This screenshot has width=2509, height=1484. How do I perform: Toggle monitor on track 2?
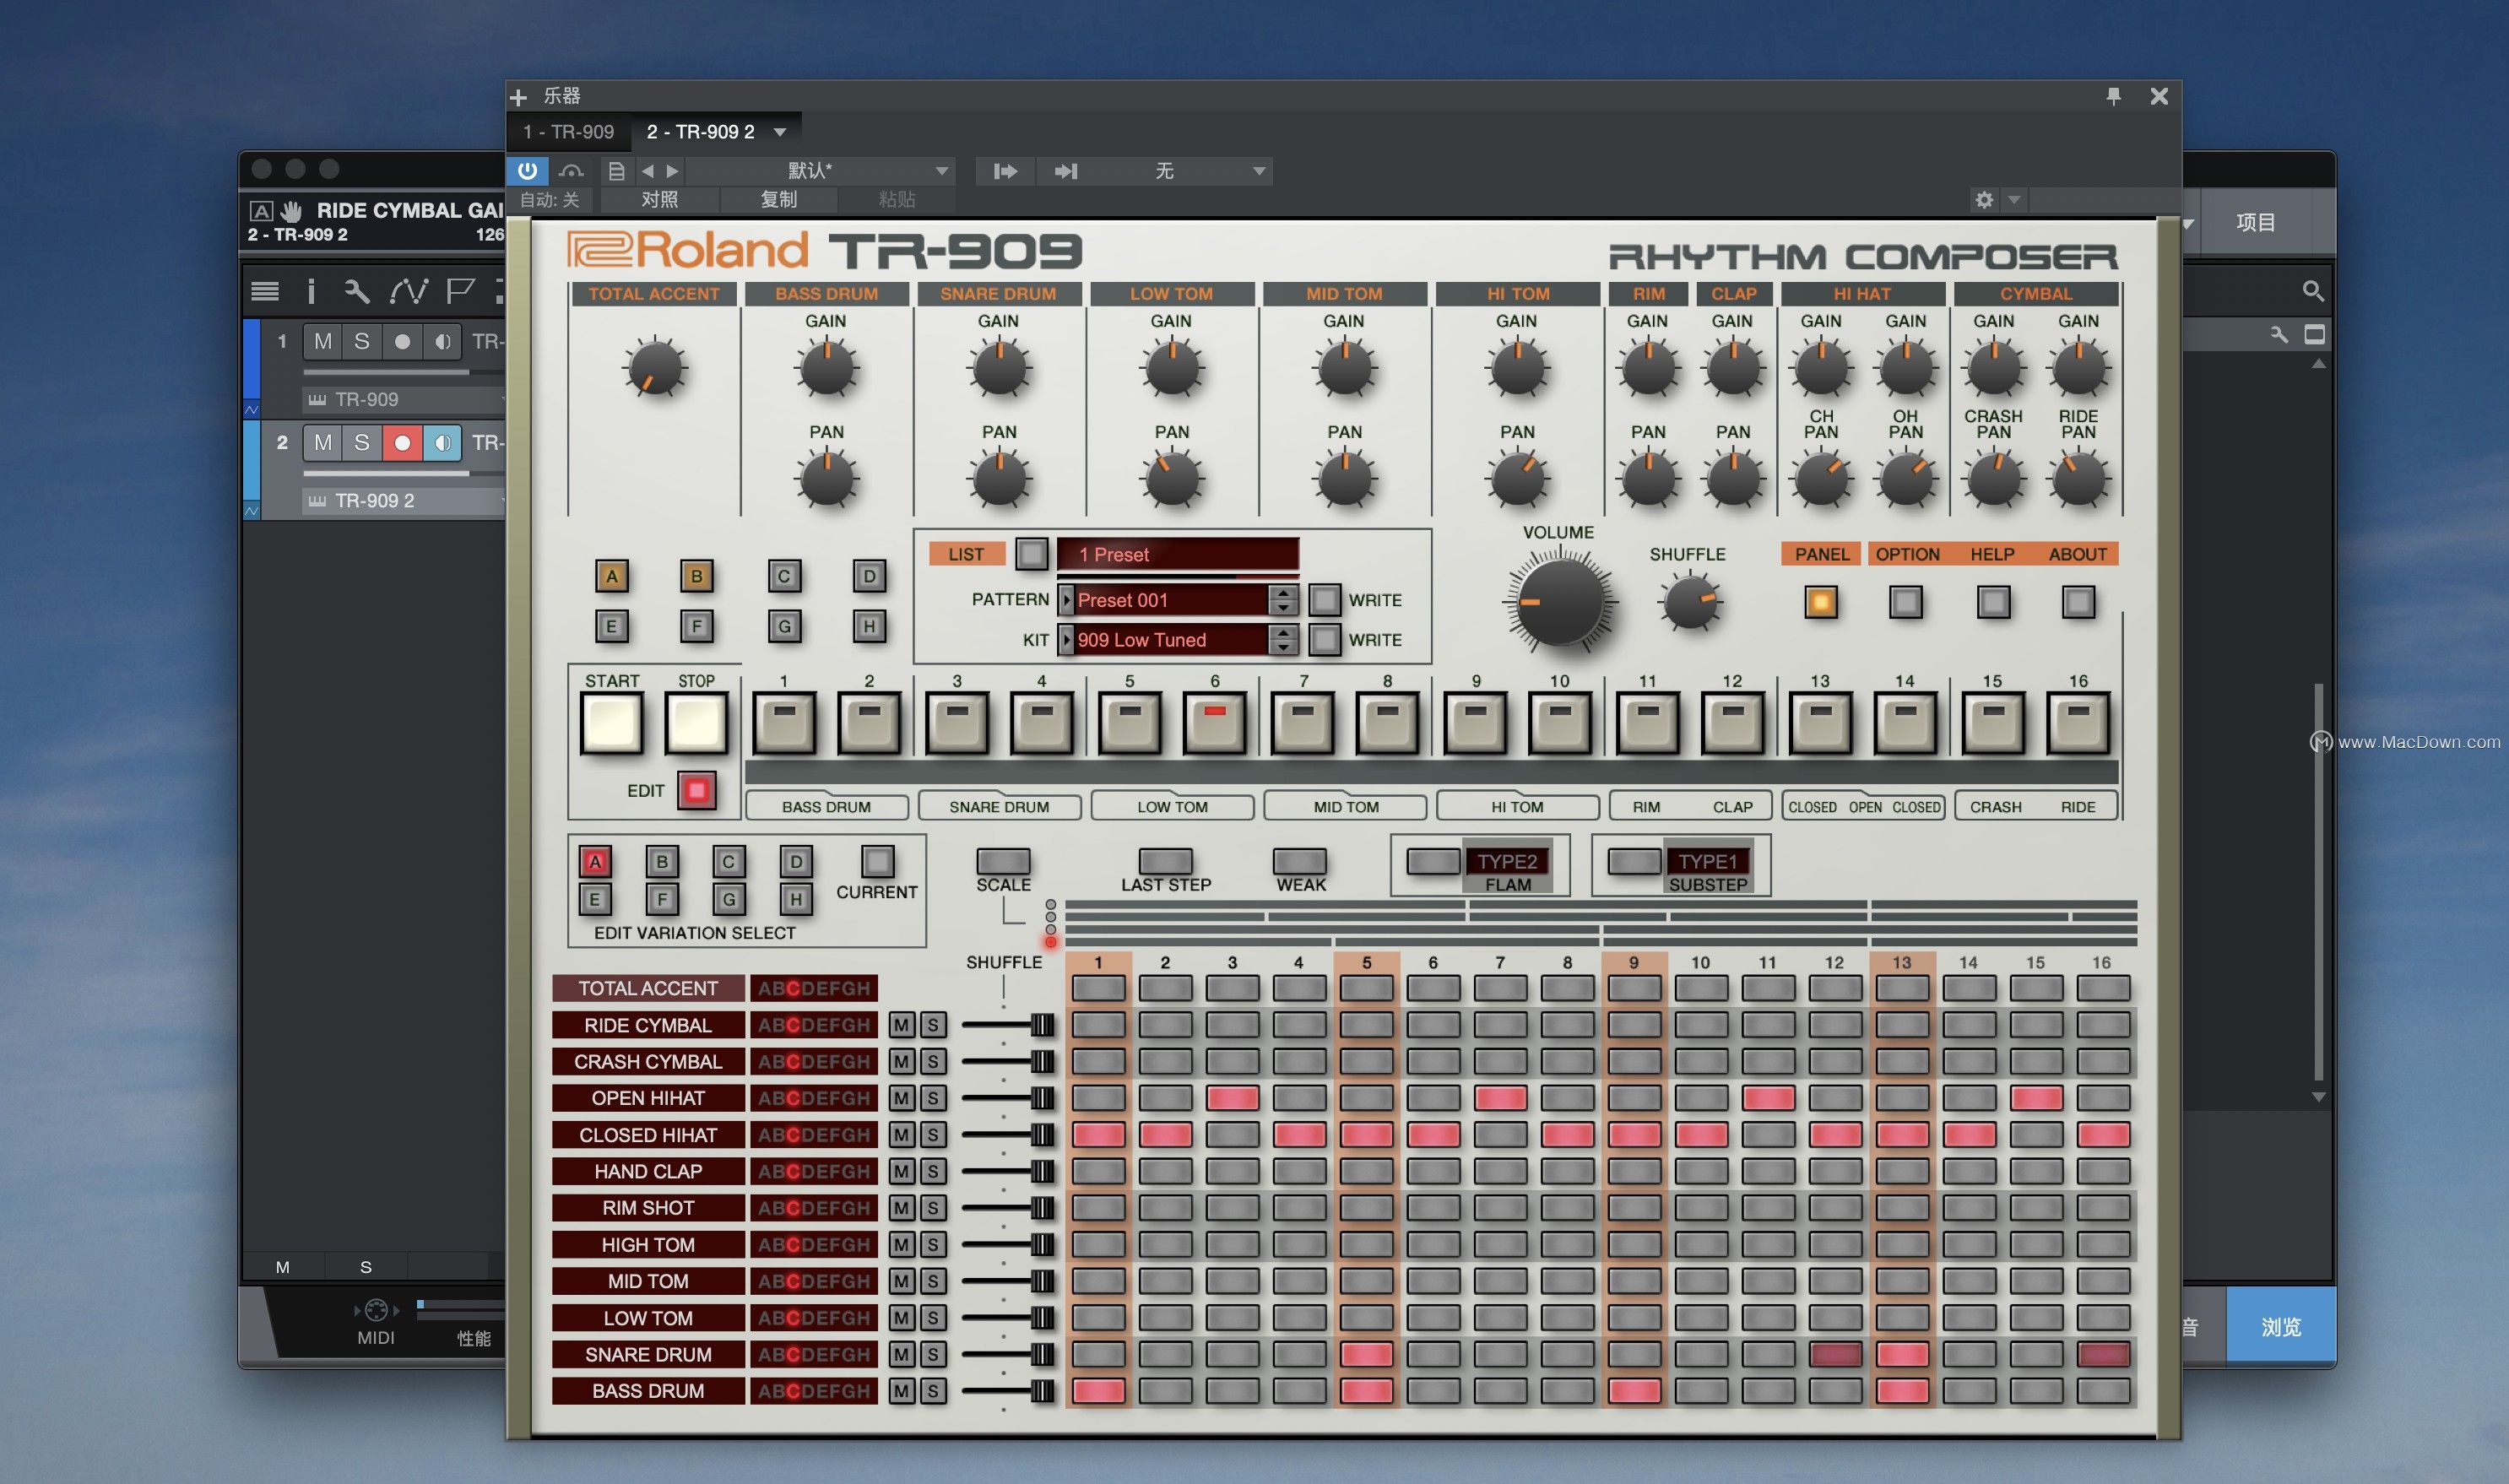(442, 443)
